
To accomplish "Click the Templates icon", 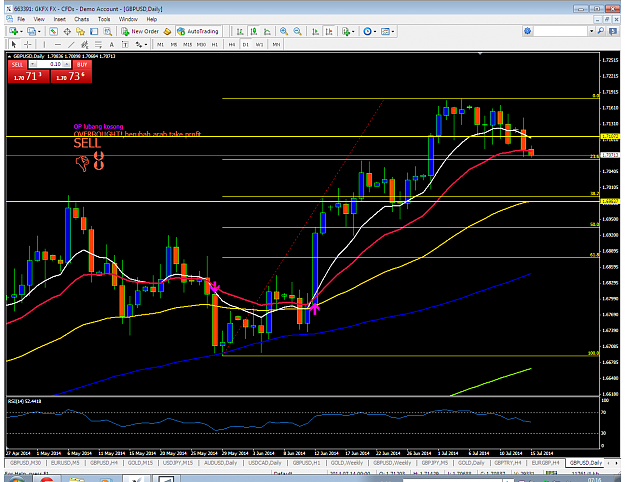I will 385,31.
